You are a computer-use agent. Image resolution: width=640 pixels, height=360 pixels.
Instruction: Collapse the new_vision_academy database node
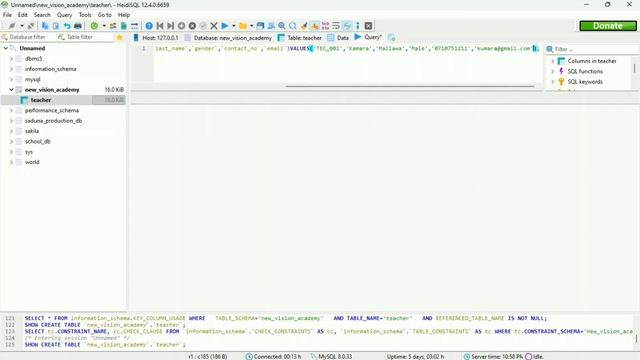click(x=11, y=89)
